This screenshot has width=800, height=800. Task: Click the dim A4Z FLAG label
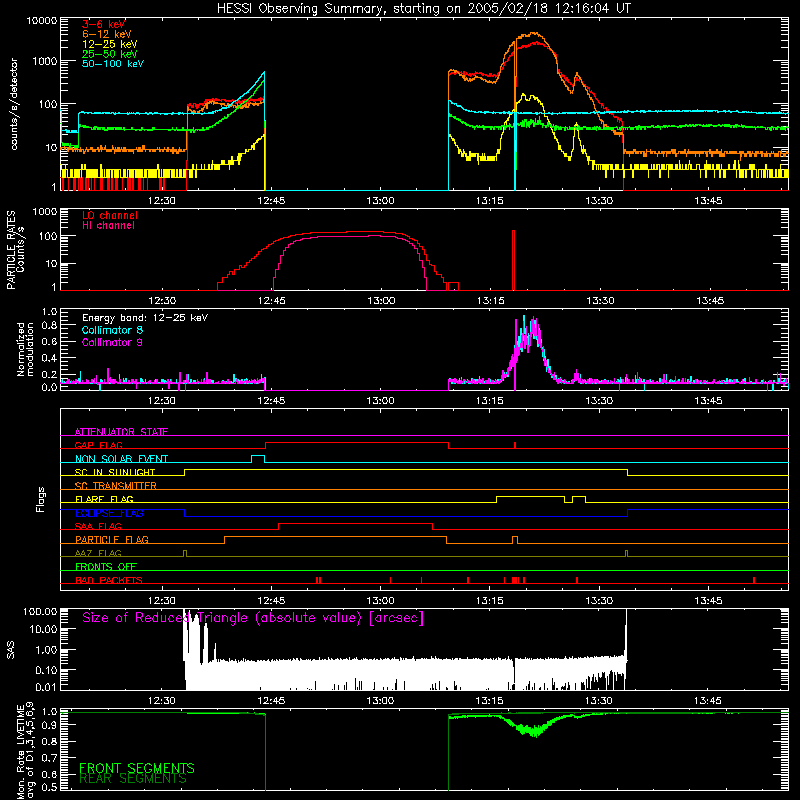pyautogui.click(x=98, y=553)
